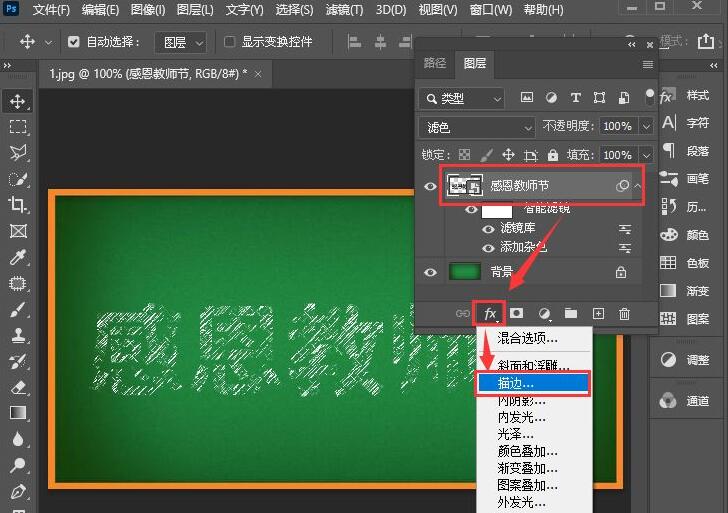Open the 样式 panel
Viewport: 728px width, 513px height.
pyautogui.click(x=685, y=96)
